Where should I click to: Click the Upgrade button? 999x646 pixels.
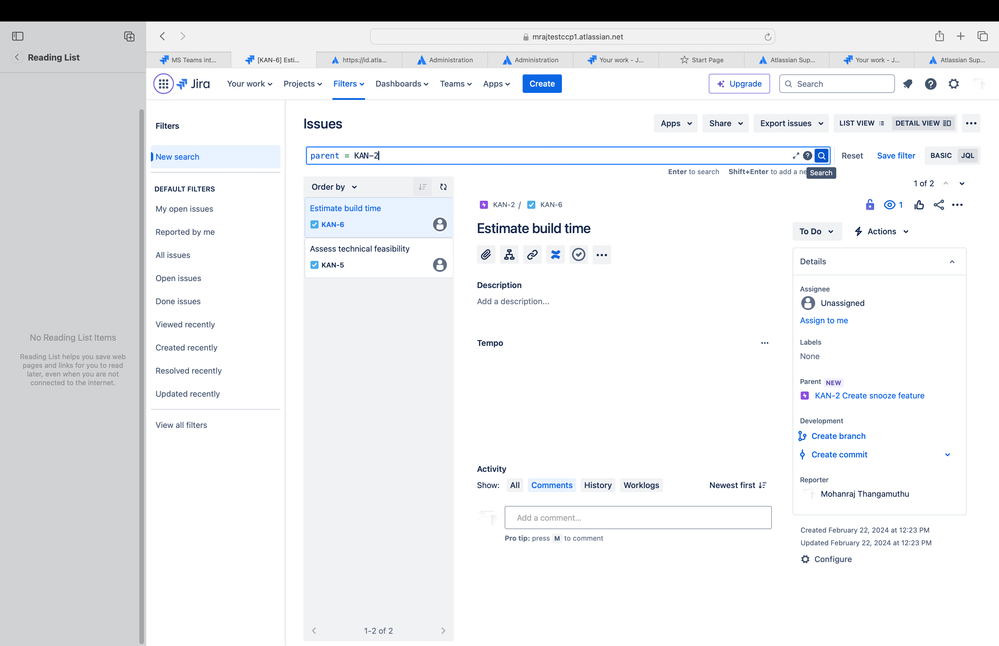tap(739, 83)
